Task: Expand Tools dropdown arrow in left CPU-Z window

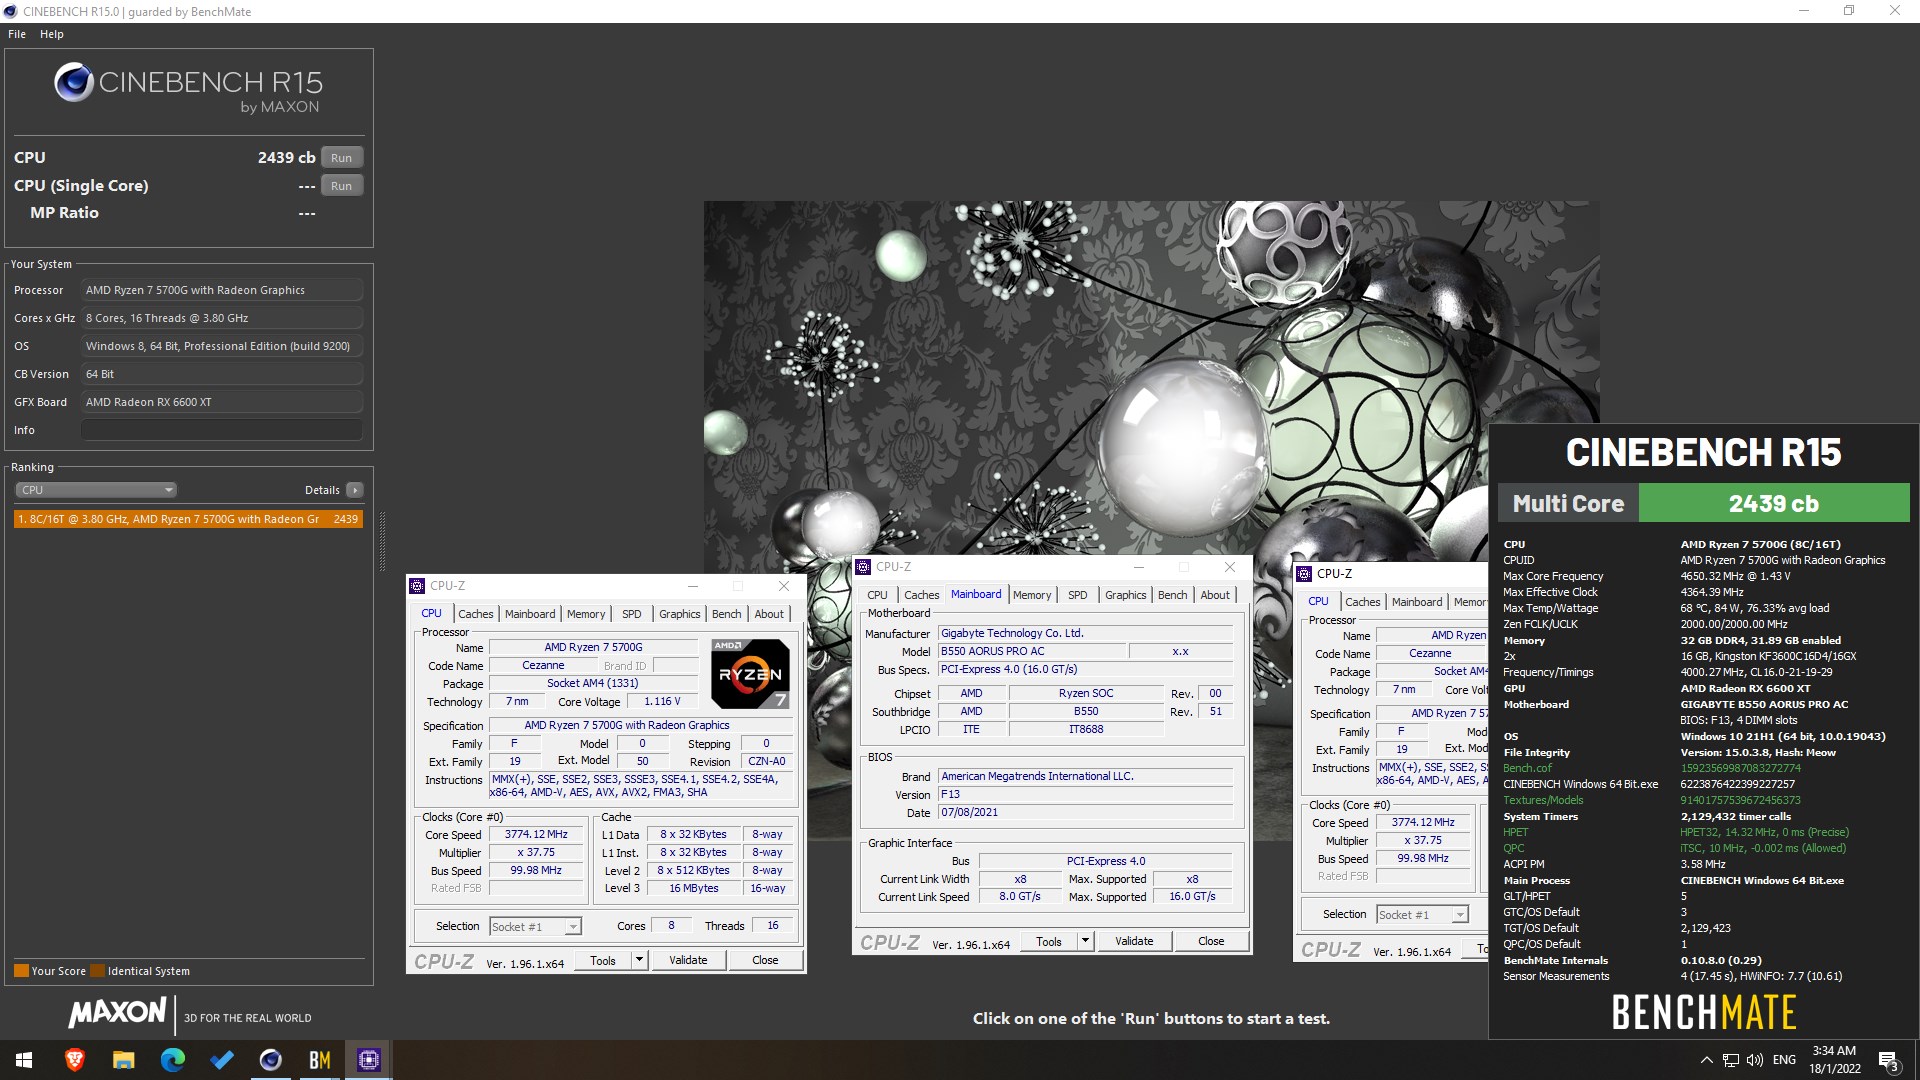Action: 640,961
